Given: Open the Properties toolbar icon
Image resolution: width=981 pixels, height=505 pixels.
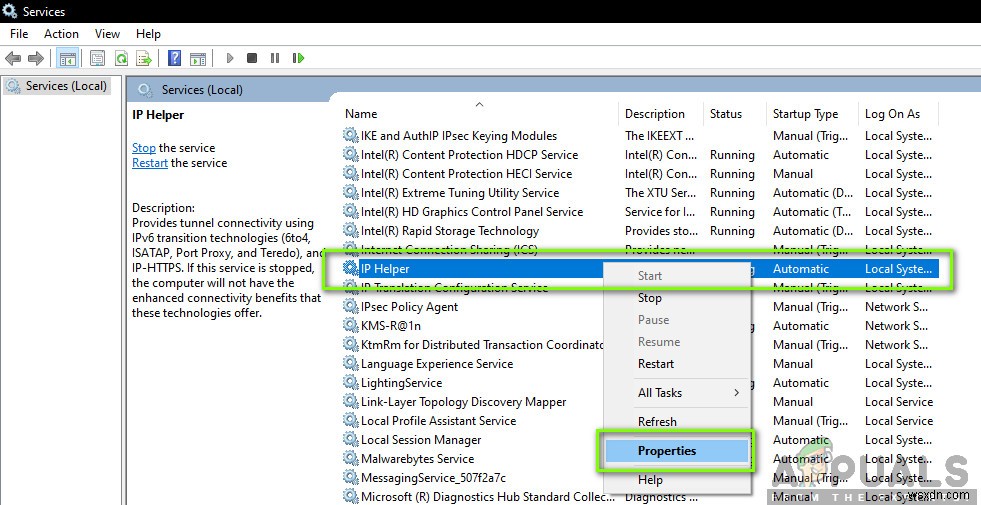Looking at the screenshot, I should point(98,58).
